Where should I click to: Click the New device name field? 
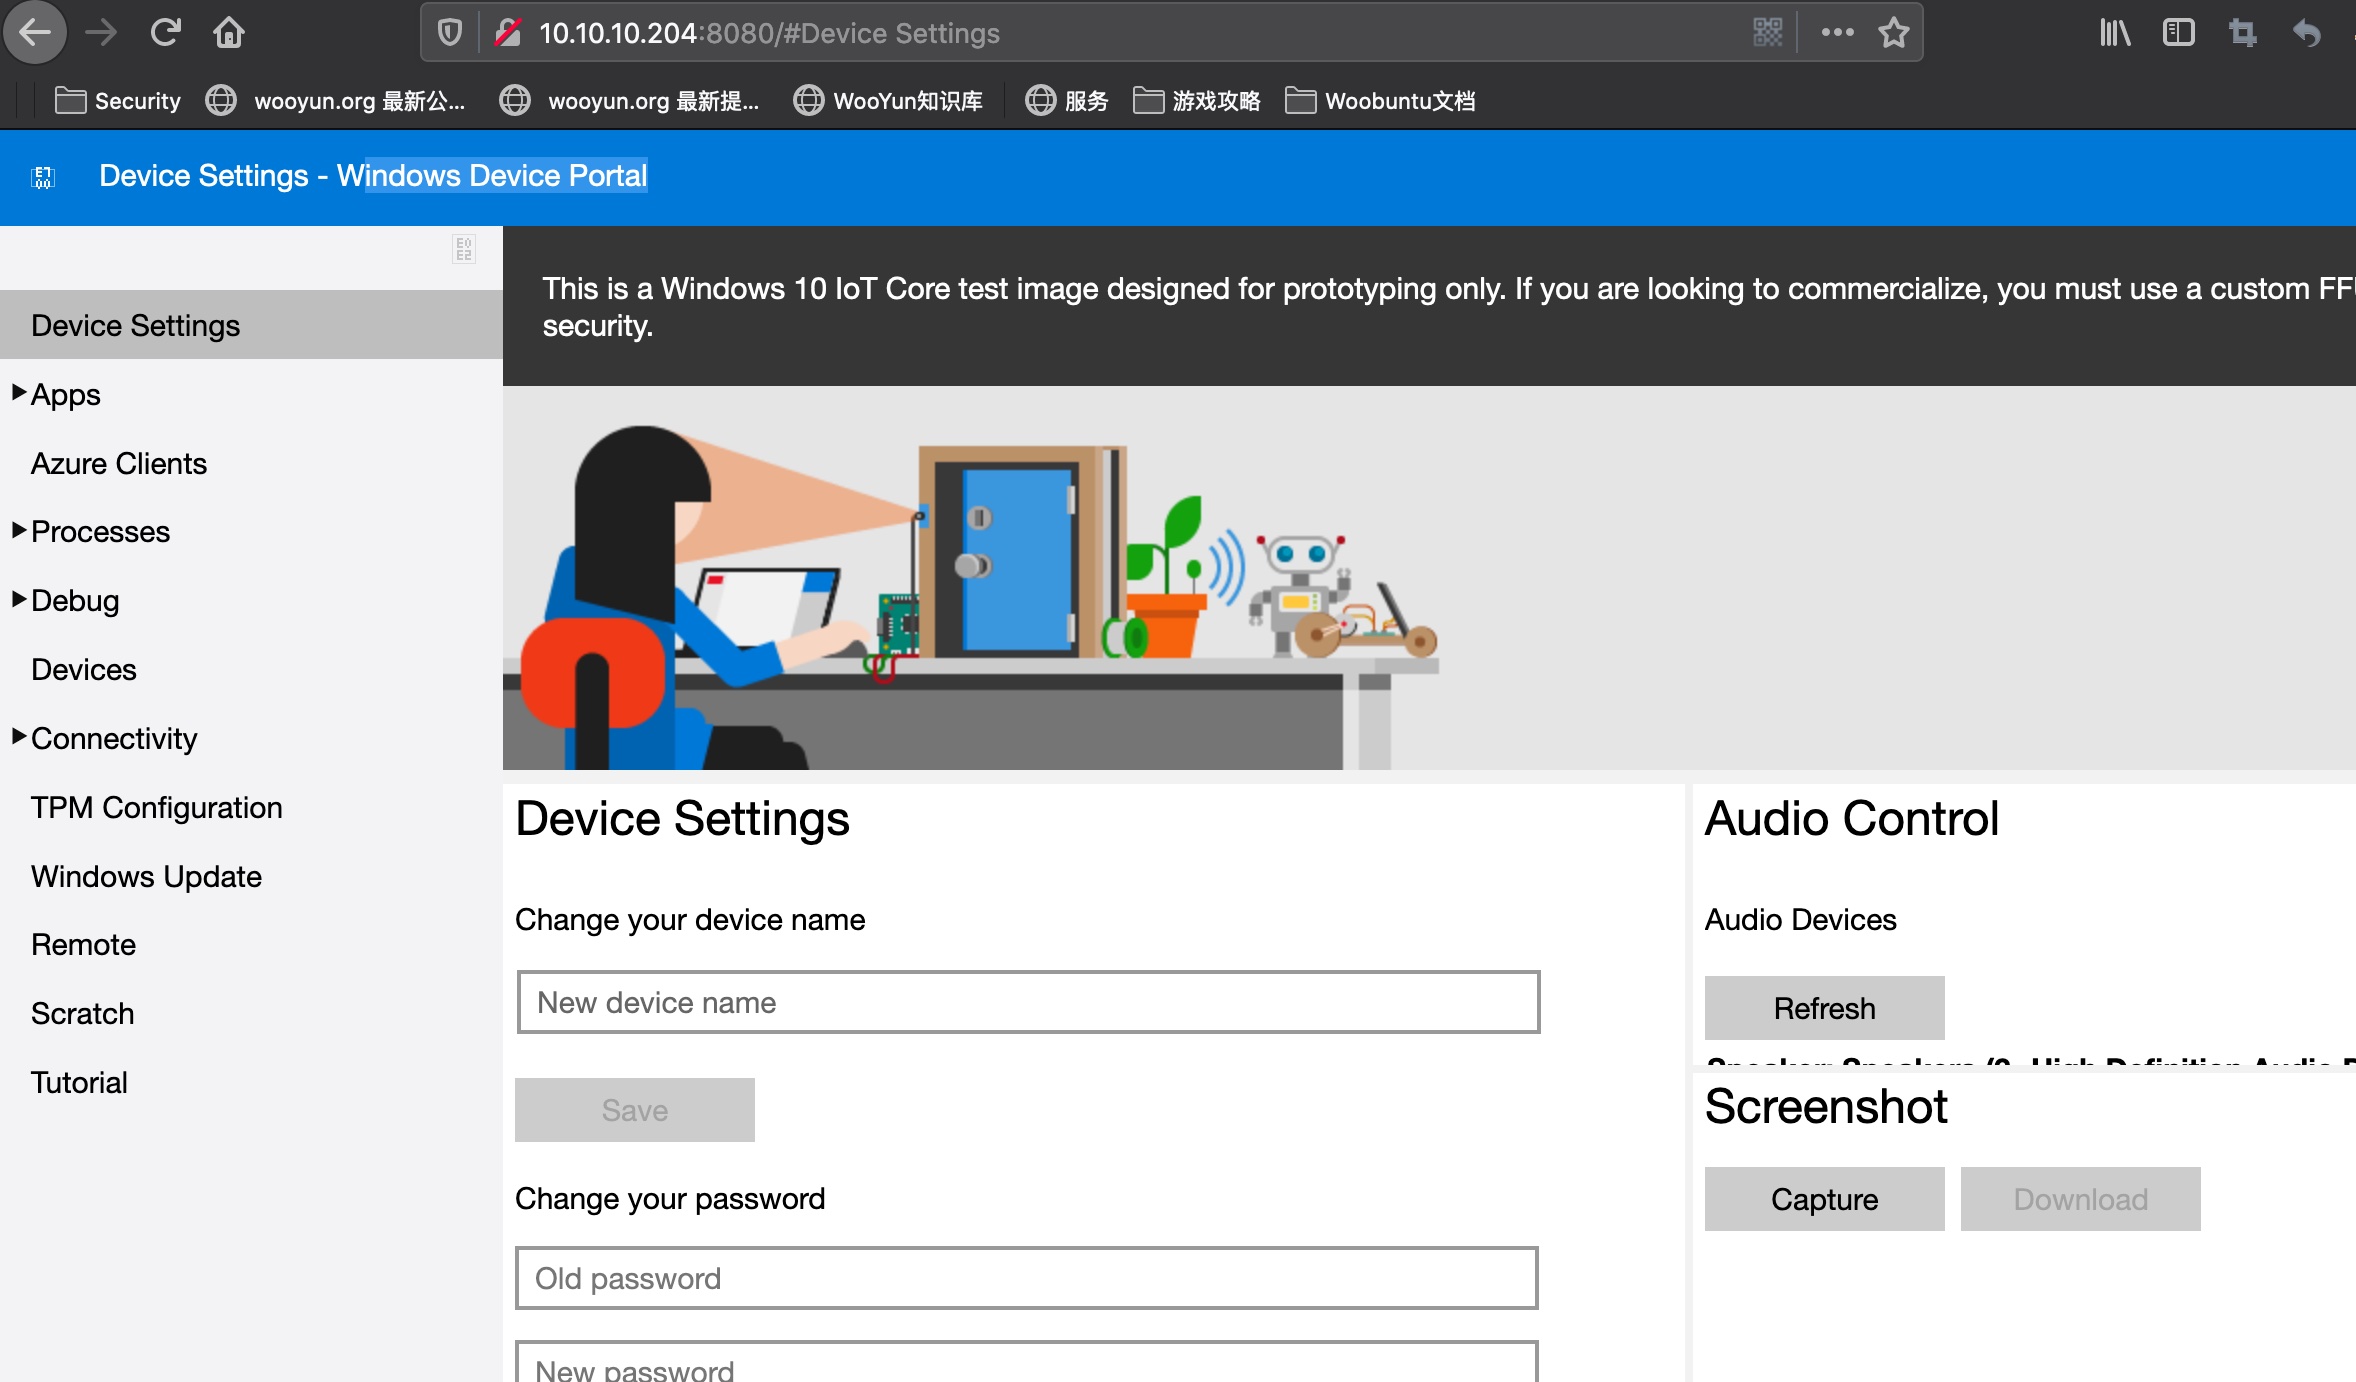click(x=1028, y=1002)
